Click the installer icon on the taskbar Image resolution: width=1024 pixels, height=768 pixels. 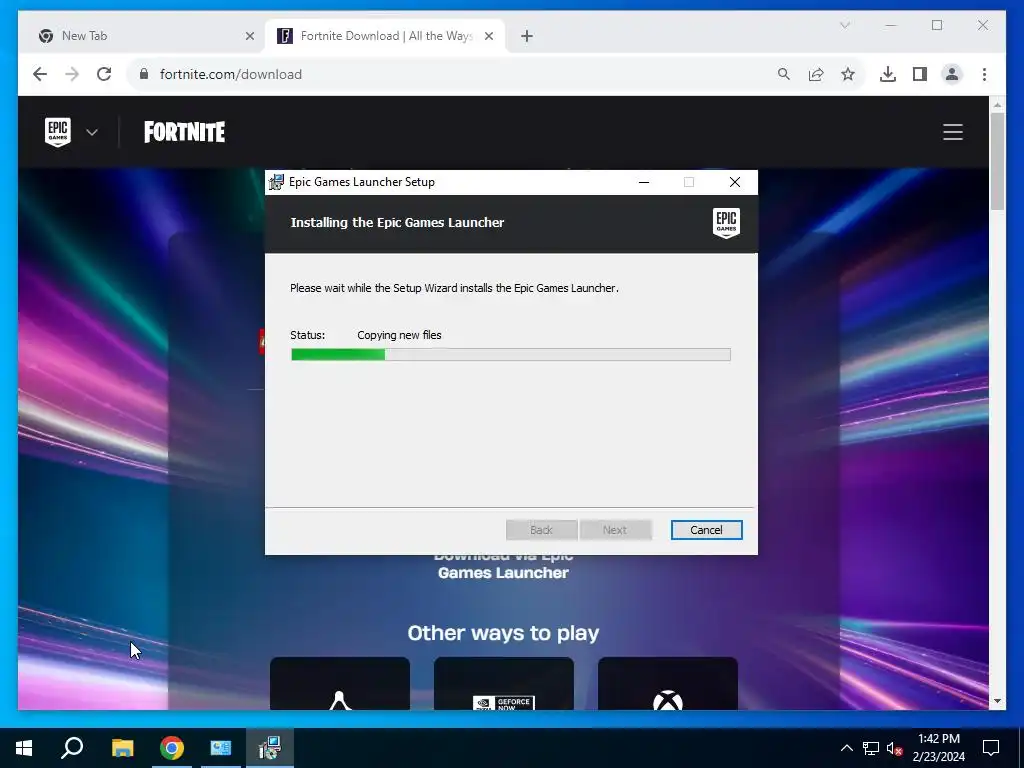(270, 748)
